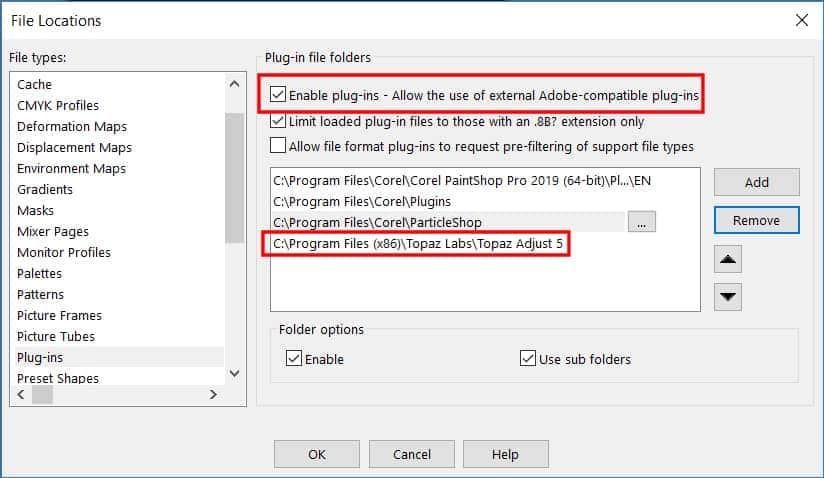Image resolution: width=824 pixels, height=478 pixels.
Task: Toggle limit to .8B? extension checkbox
Action: coord(278,121)
